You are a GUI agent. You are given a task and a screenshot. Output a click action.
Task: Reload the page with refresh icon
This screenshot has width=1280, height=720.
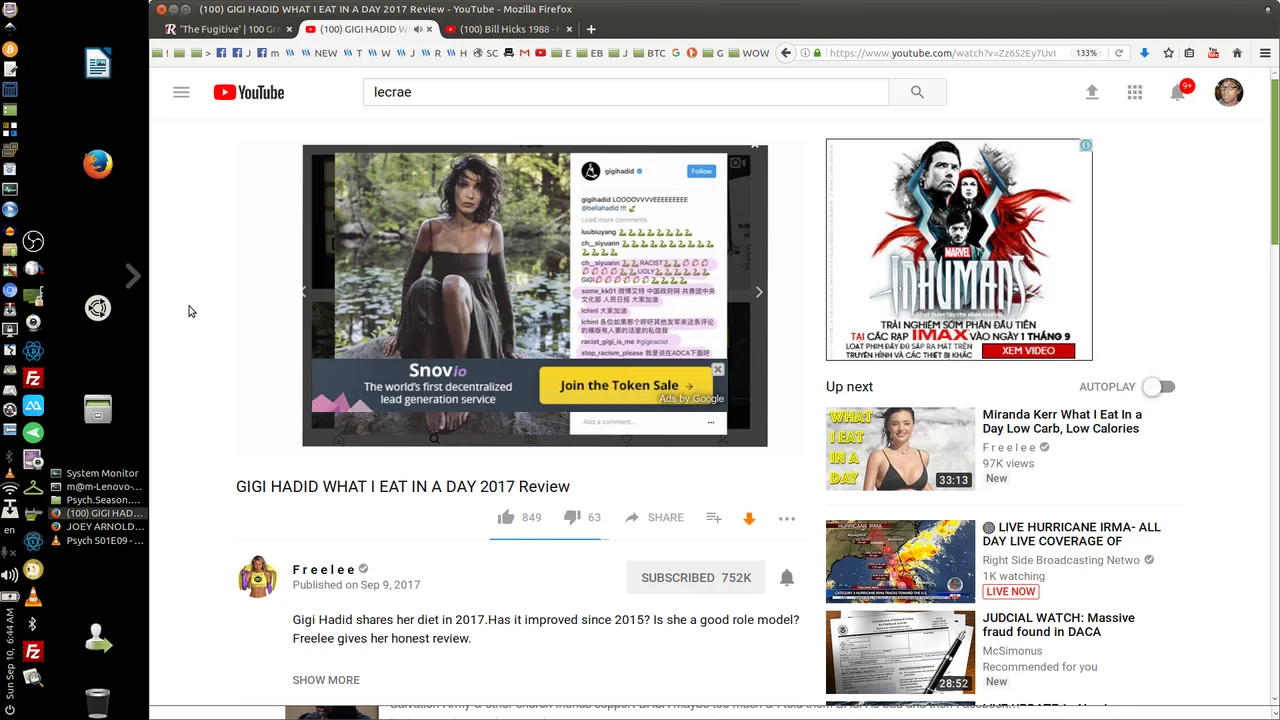point(1118,53)
